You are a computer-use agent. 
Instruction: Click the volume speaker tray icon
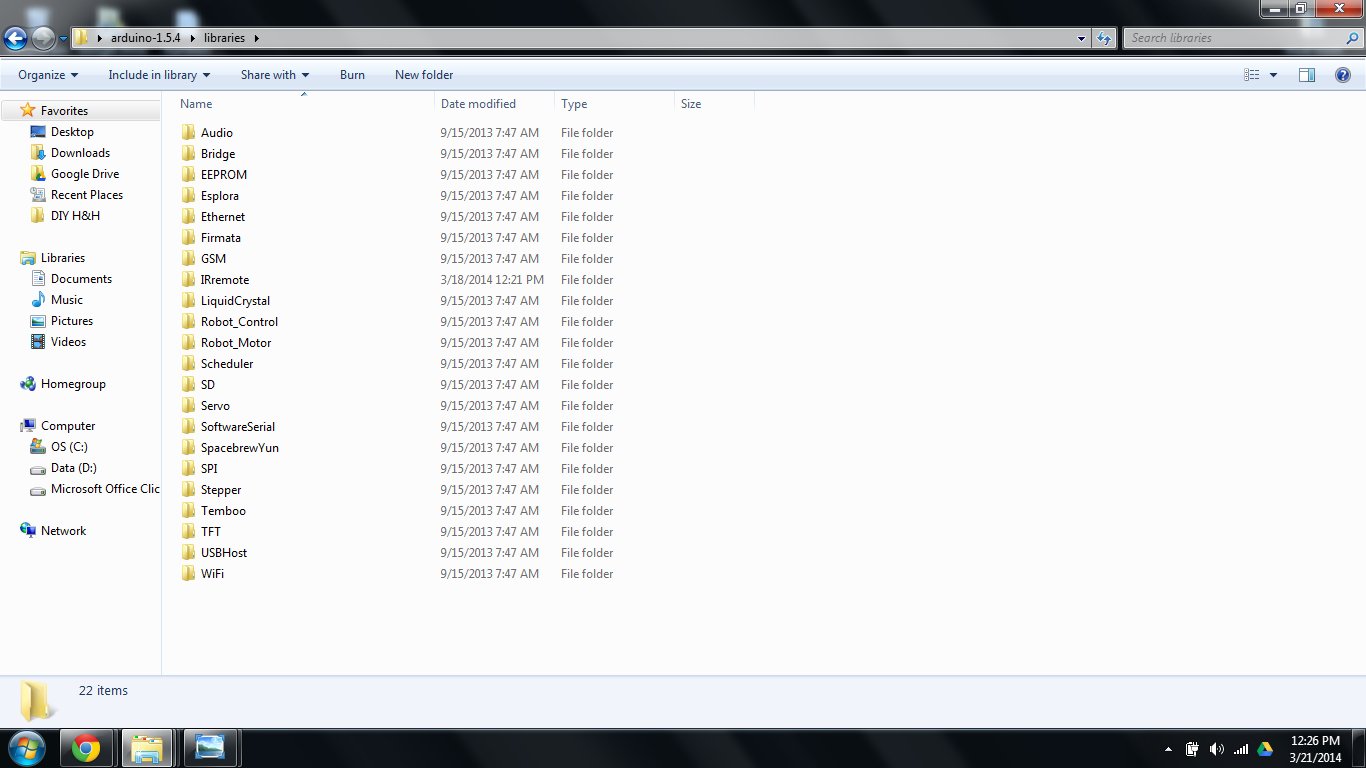pyautogui.click(x=1216, y=749)
